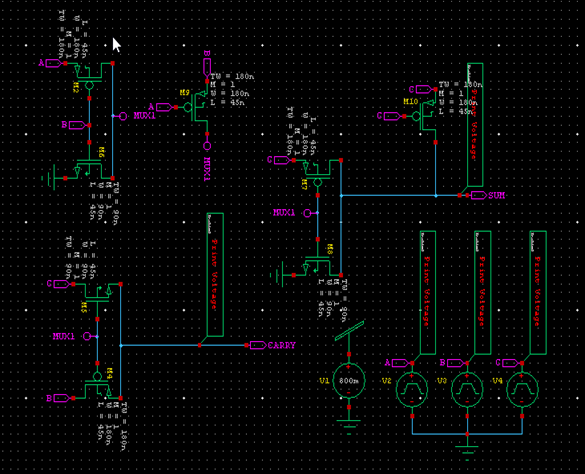Select port C connected to M5
The image size is (585, 474).
[x=62, y=284]
